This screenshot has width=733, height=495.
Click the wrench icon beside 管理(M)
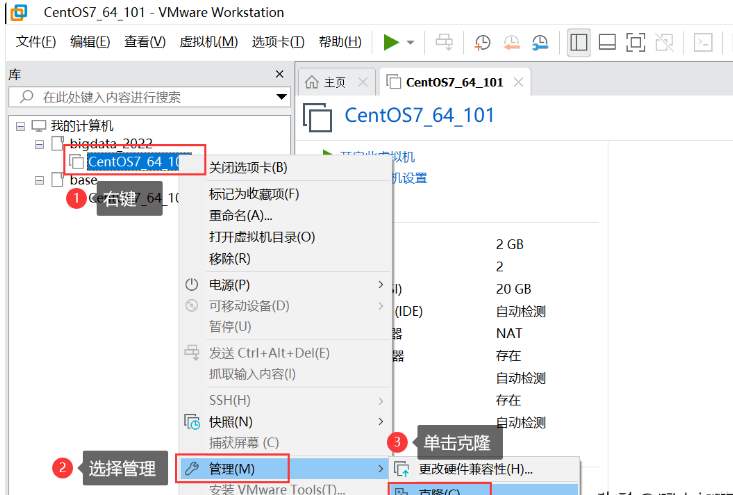point(192,468)
